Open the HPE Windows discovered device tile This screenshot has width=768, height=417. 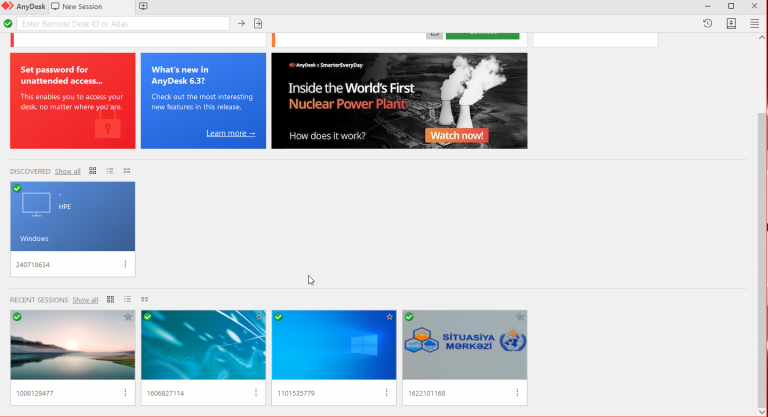(72, 217)
